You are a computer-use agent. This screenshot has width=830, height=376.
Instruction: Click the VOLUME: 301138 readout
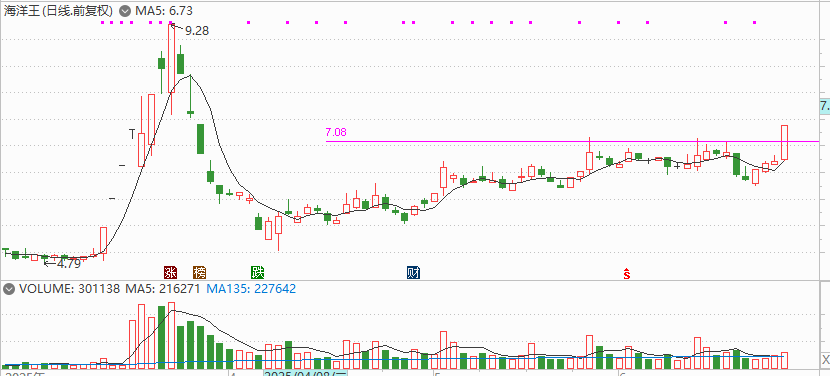click(x=69, y=289)
